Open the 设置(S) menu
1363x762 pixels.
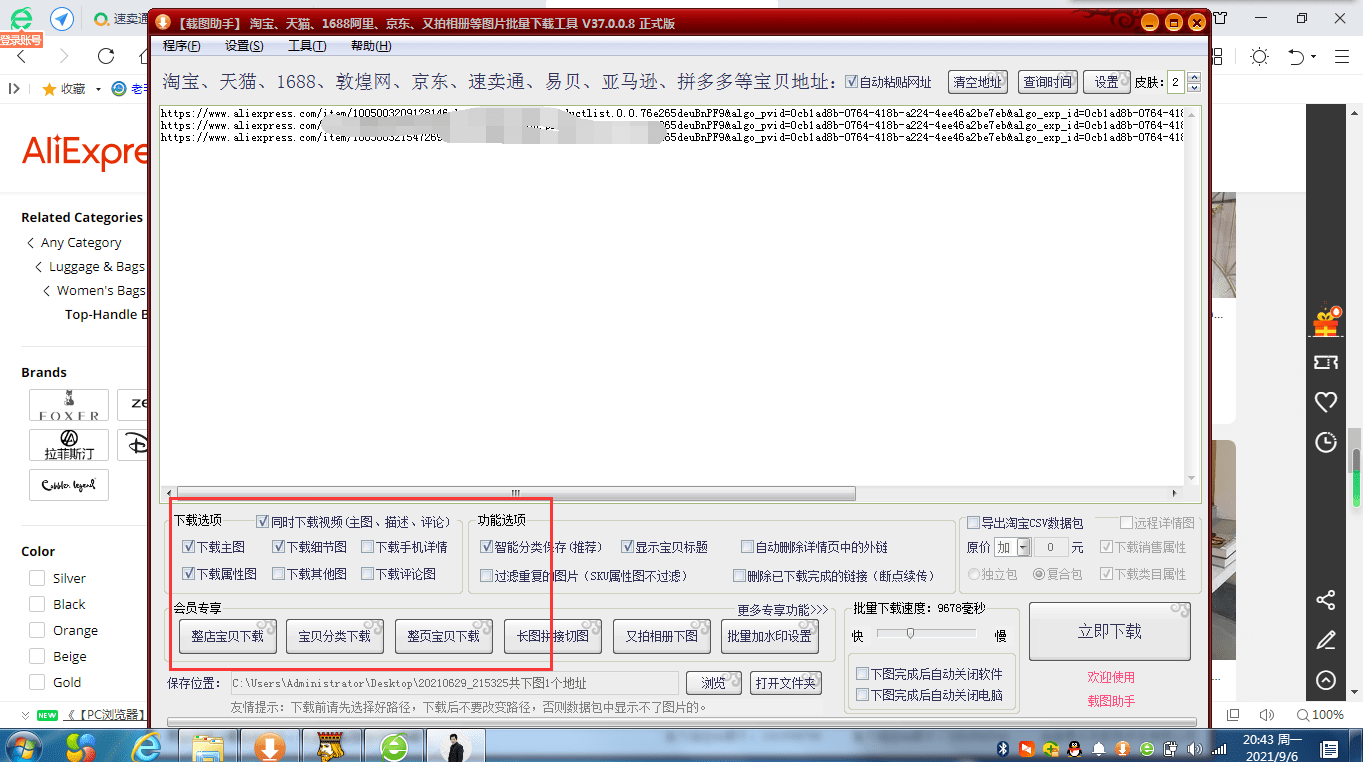244,46
